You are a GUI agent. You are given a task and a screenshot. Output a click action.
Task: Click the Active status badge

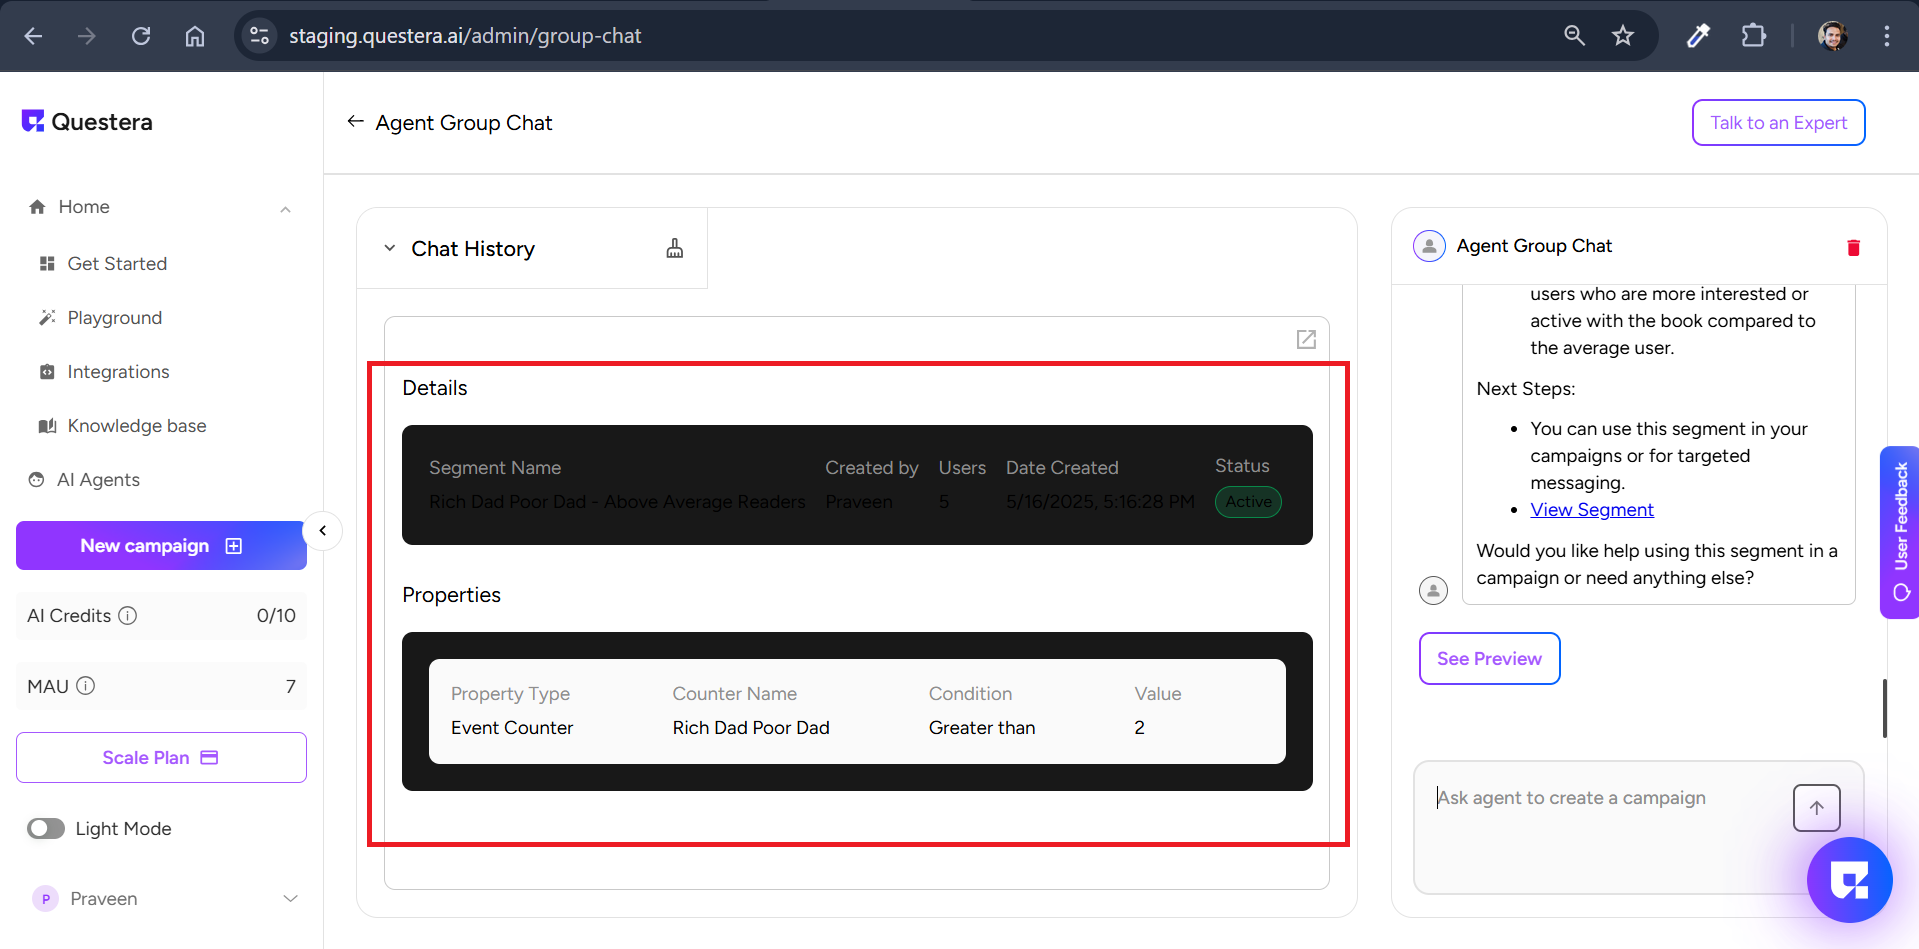click(1248, 502)
